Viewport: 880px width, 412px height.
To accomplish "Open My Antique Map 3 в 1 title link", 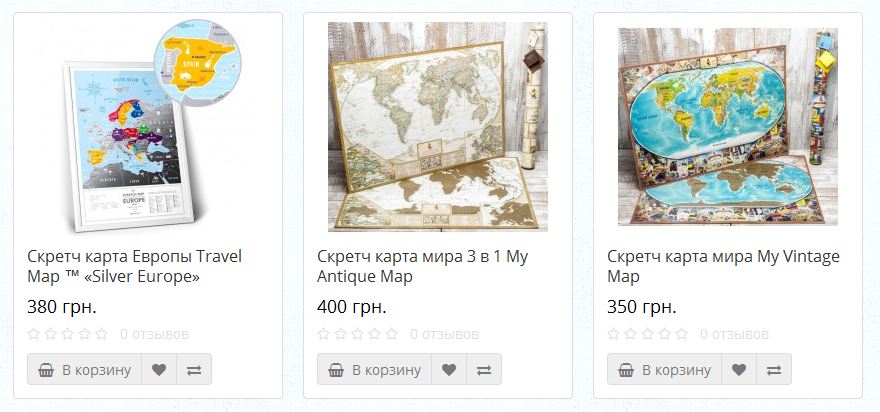I will (422, 267).
